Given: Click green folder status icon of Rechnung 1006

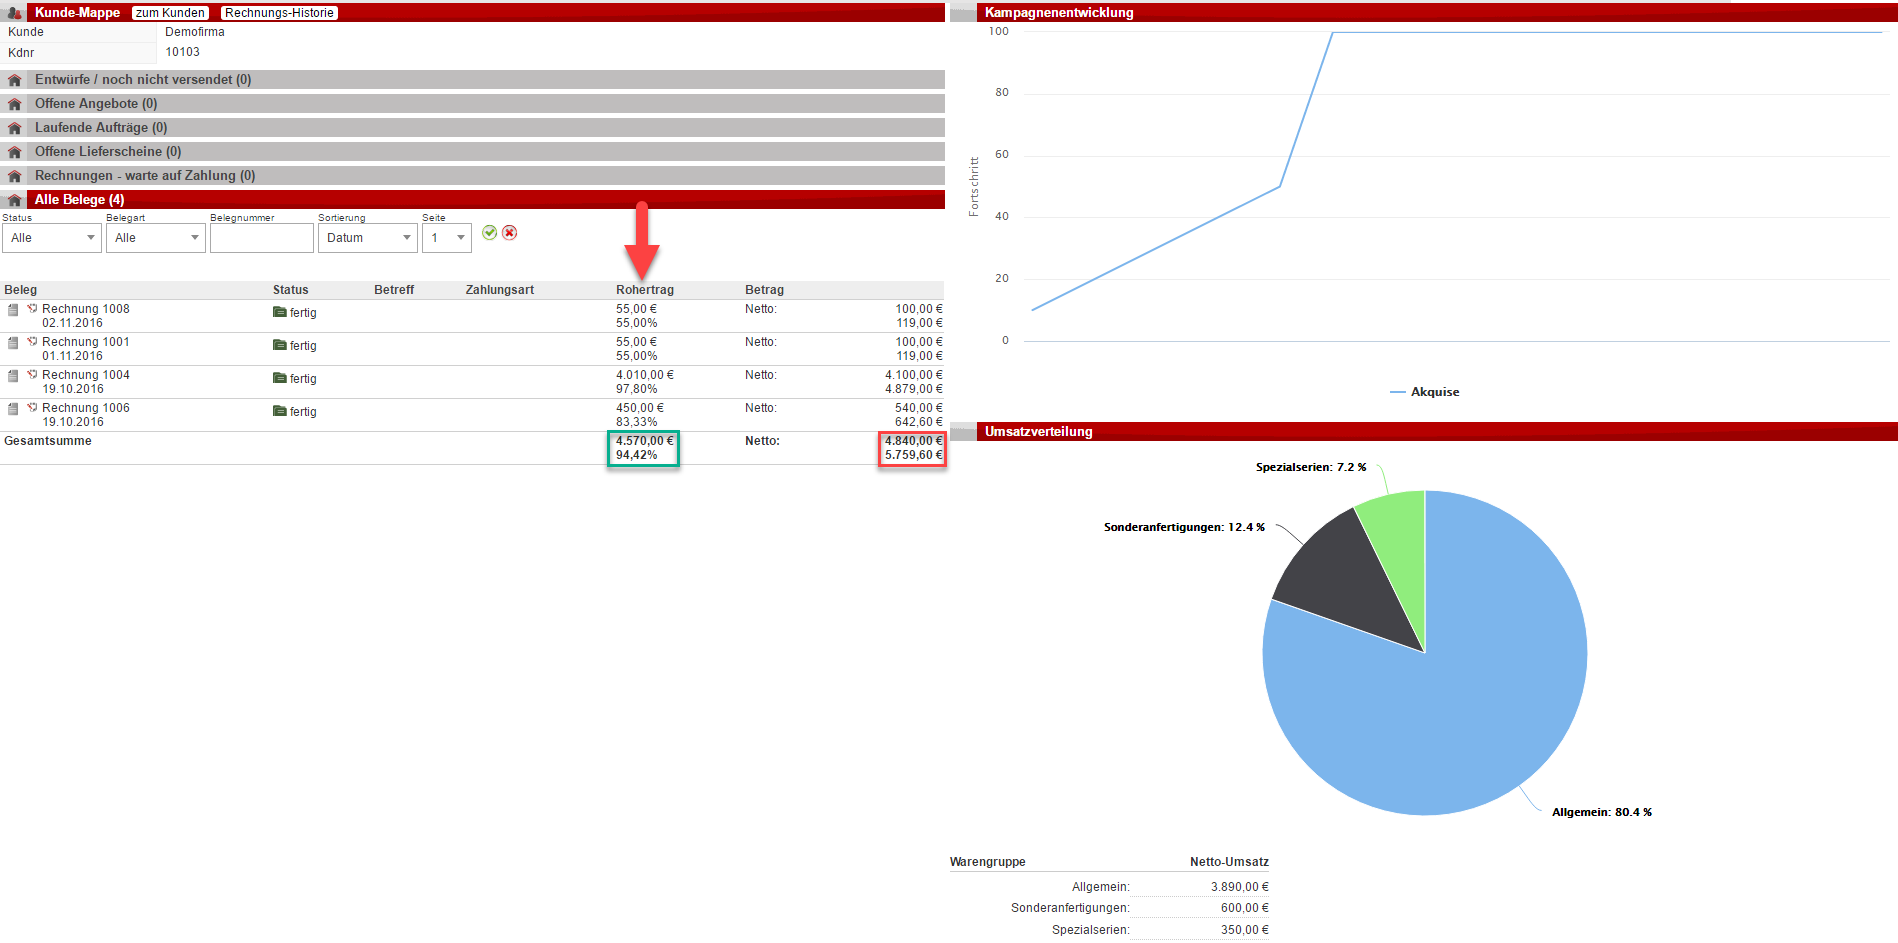Looking at the screenshot, I should 280,411.
